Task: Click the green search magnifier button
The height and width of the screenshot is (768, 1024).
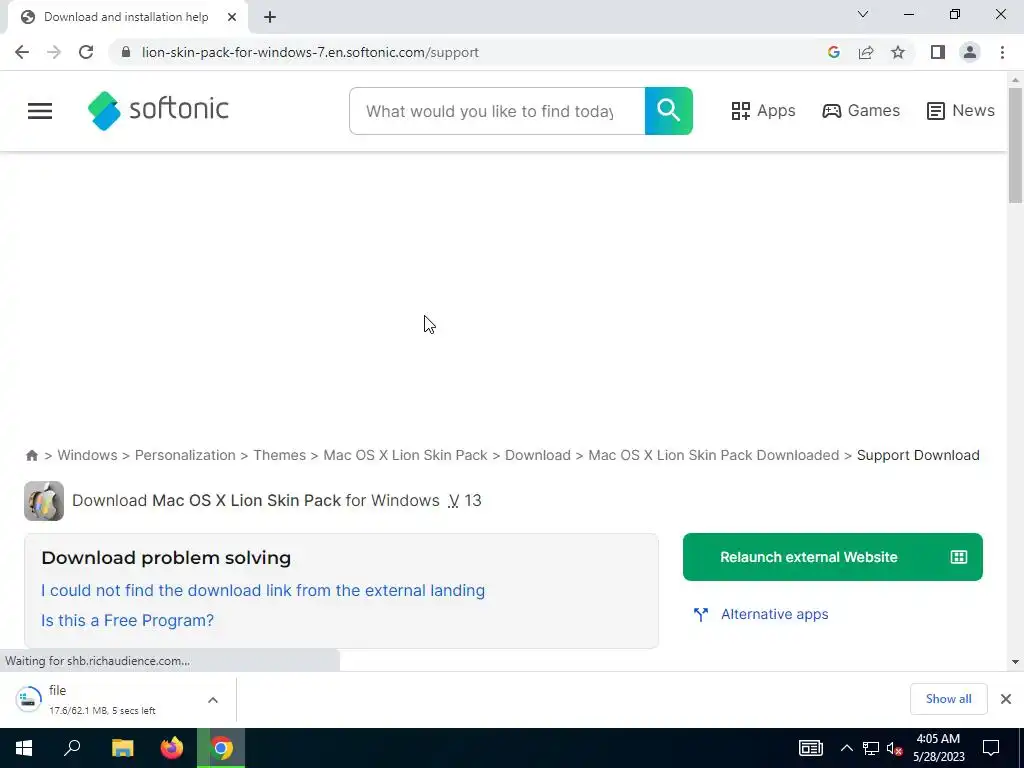Action: click(668, 111)
